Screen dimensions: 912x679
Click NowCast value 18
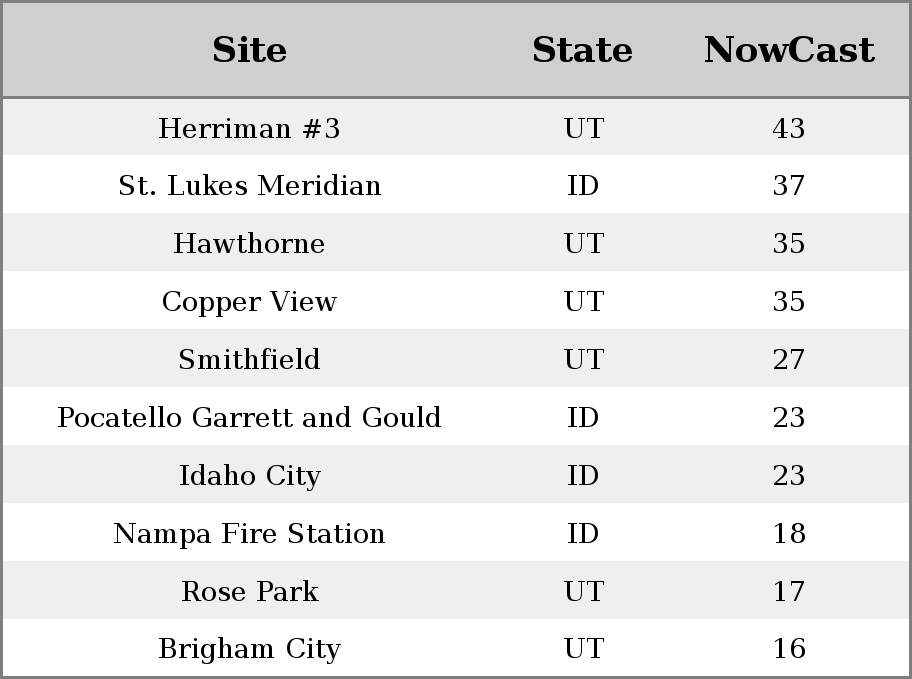[x=789, y=533]
